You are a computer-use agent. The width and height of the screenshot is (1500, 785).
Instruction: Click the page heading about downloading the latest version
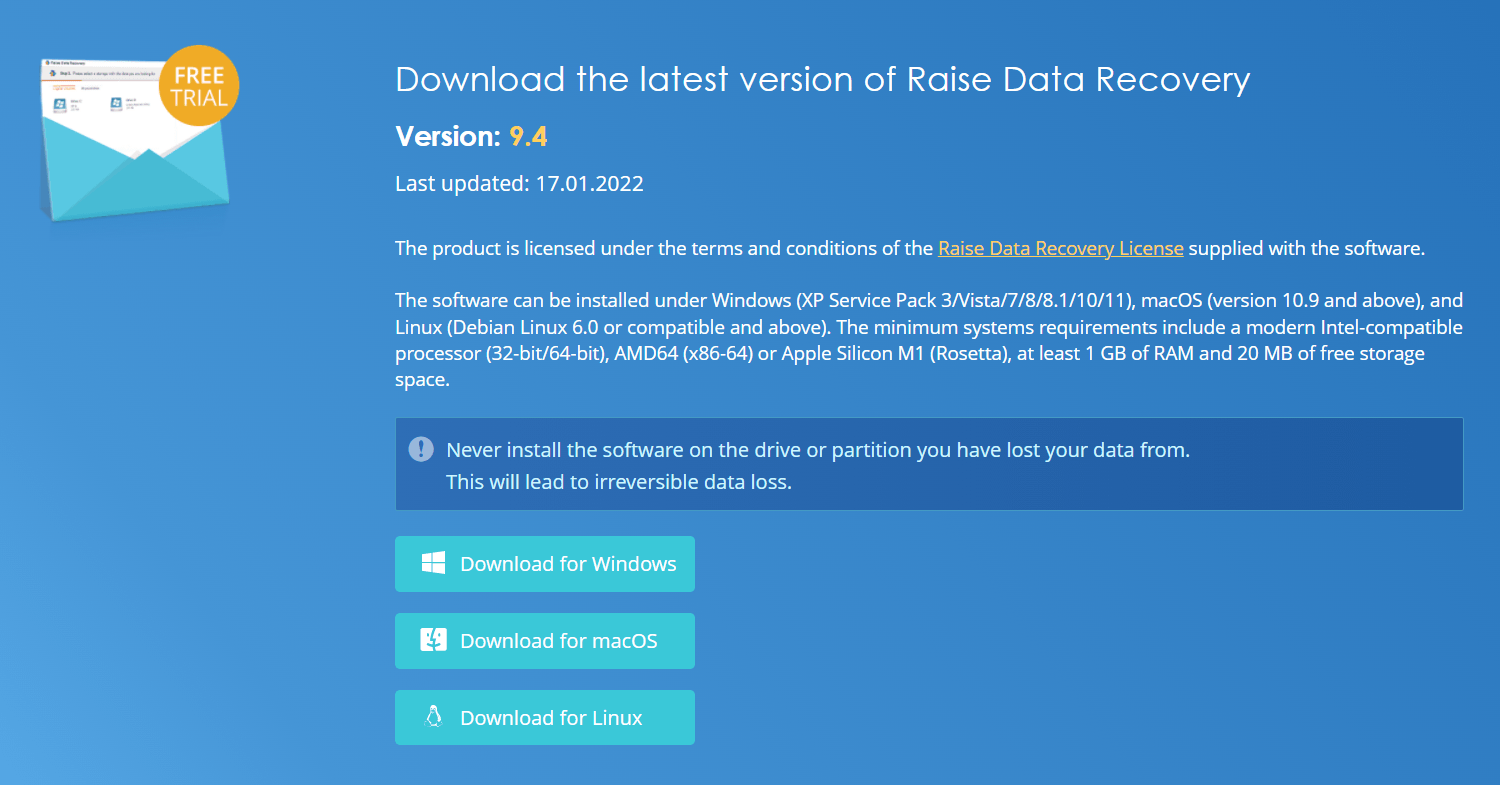(x=822, y=79)
